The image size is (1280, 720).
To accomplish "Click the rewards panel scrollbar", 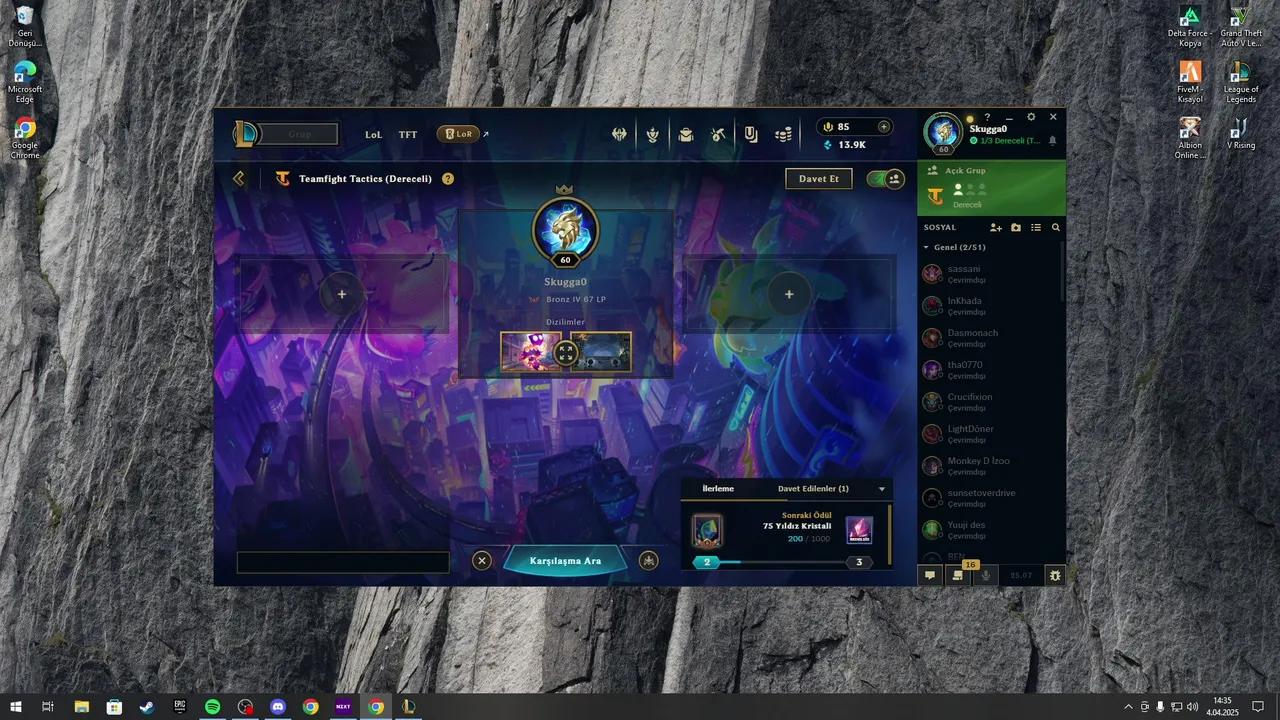I will coord(890,535).
